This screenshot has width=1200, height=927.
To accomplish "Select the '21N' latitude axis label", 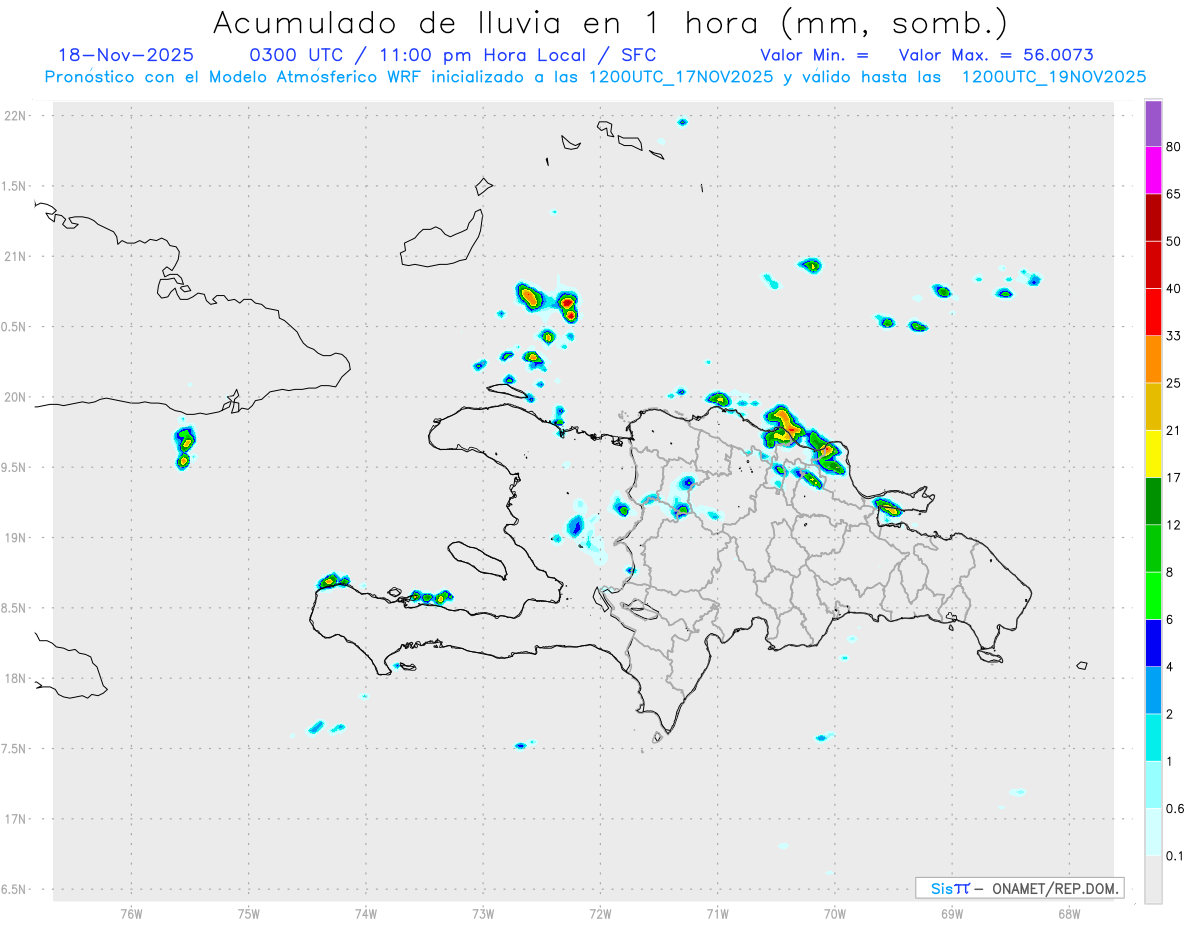I will 15,256.
